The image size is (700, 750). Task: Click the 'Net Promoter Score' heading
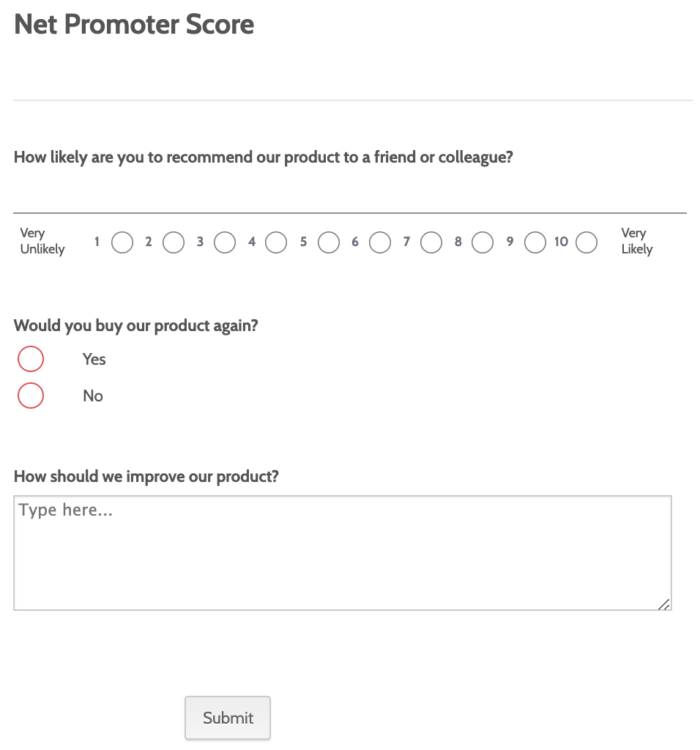(134, 24)
